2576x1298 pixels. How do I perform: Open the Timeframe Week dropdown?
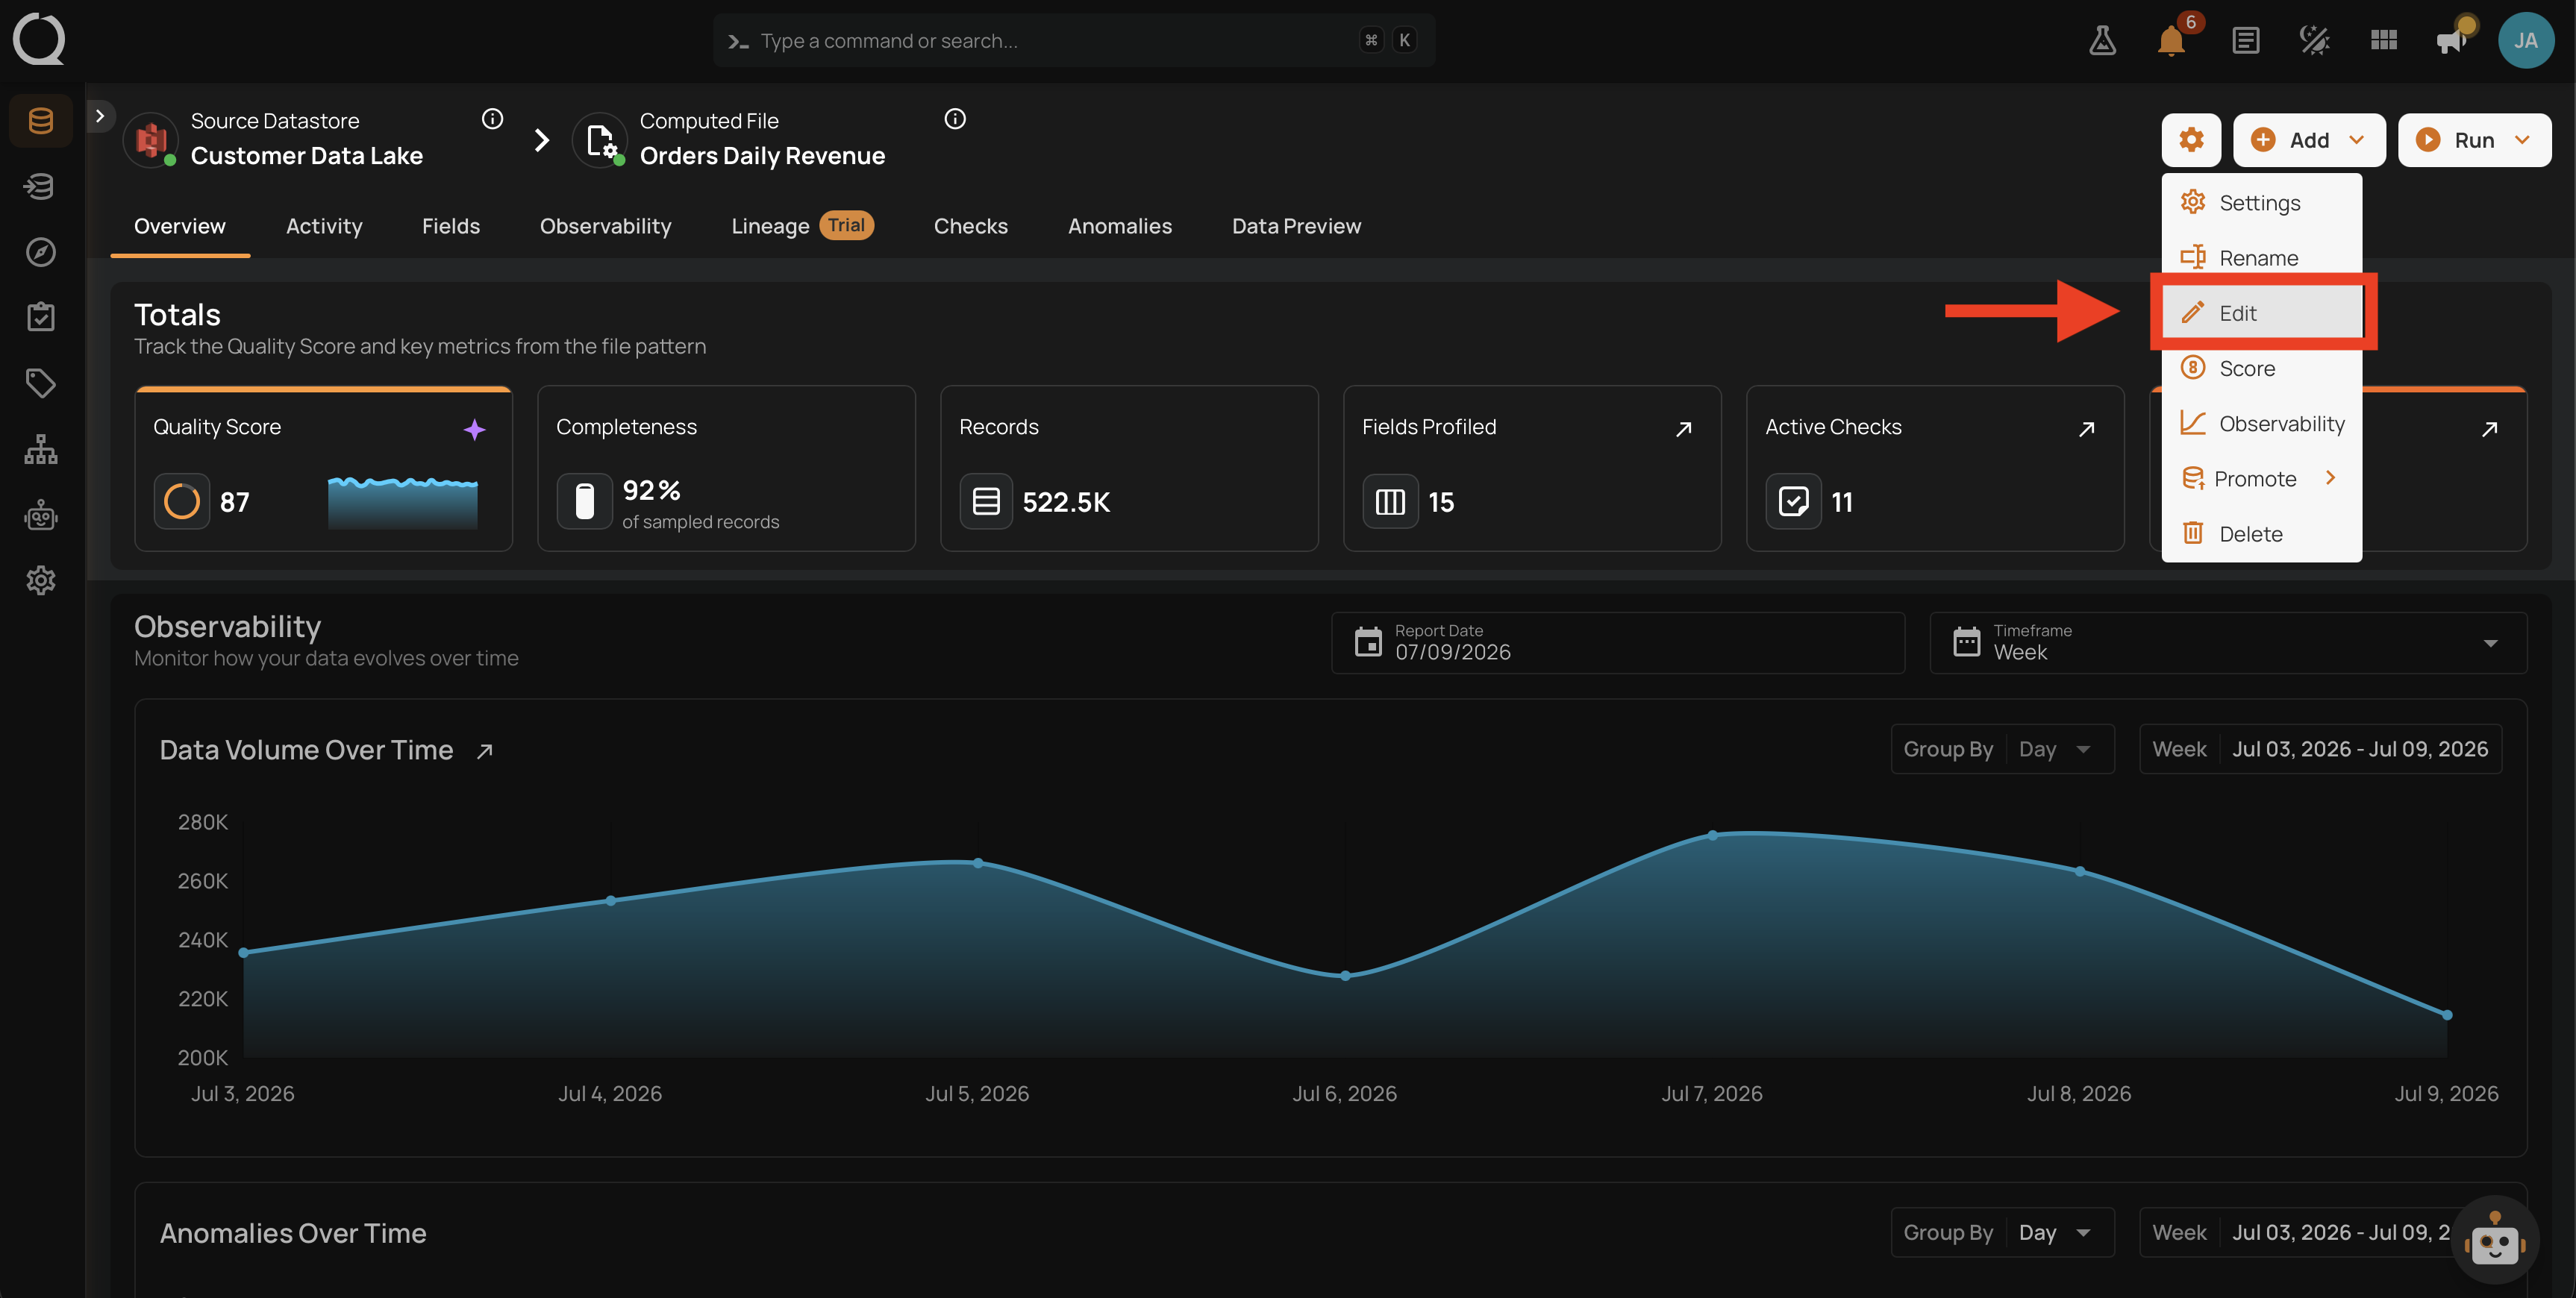(2227, 643)
